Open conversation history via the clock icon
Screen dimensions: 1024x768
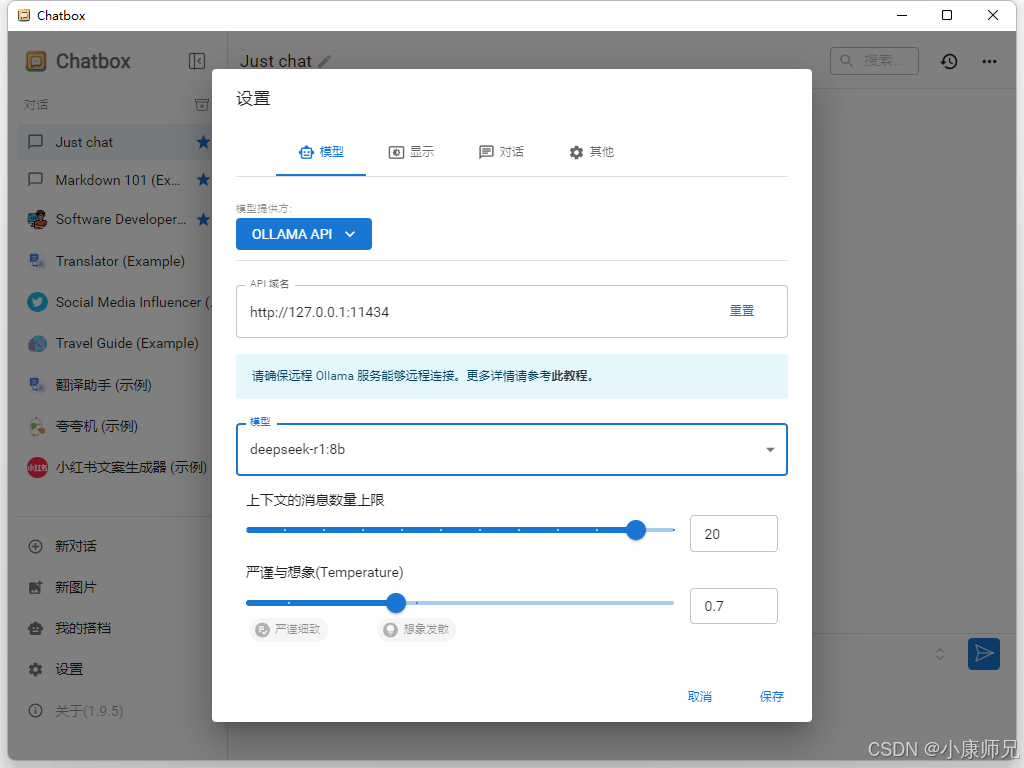[x=948, y=61]
